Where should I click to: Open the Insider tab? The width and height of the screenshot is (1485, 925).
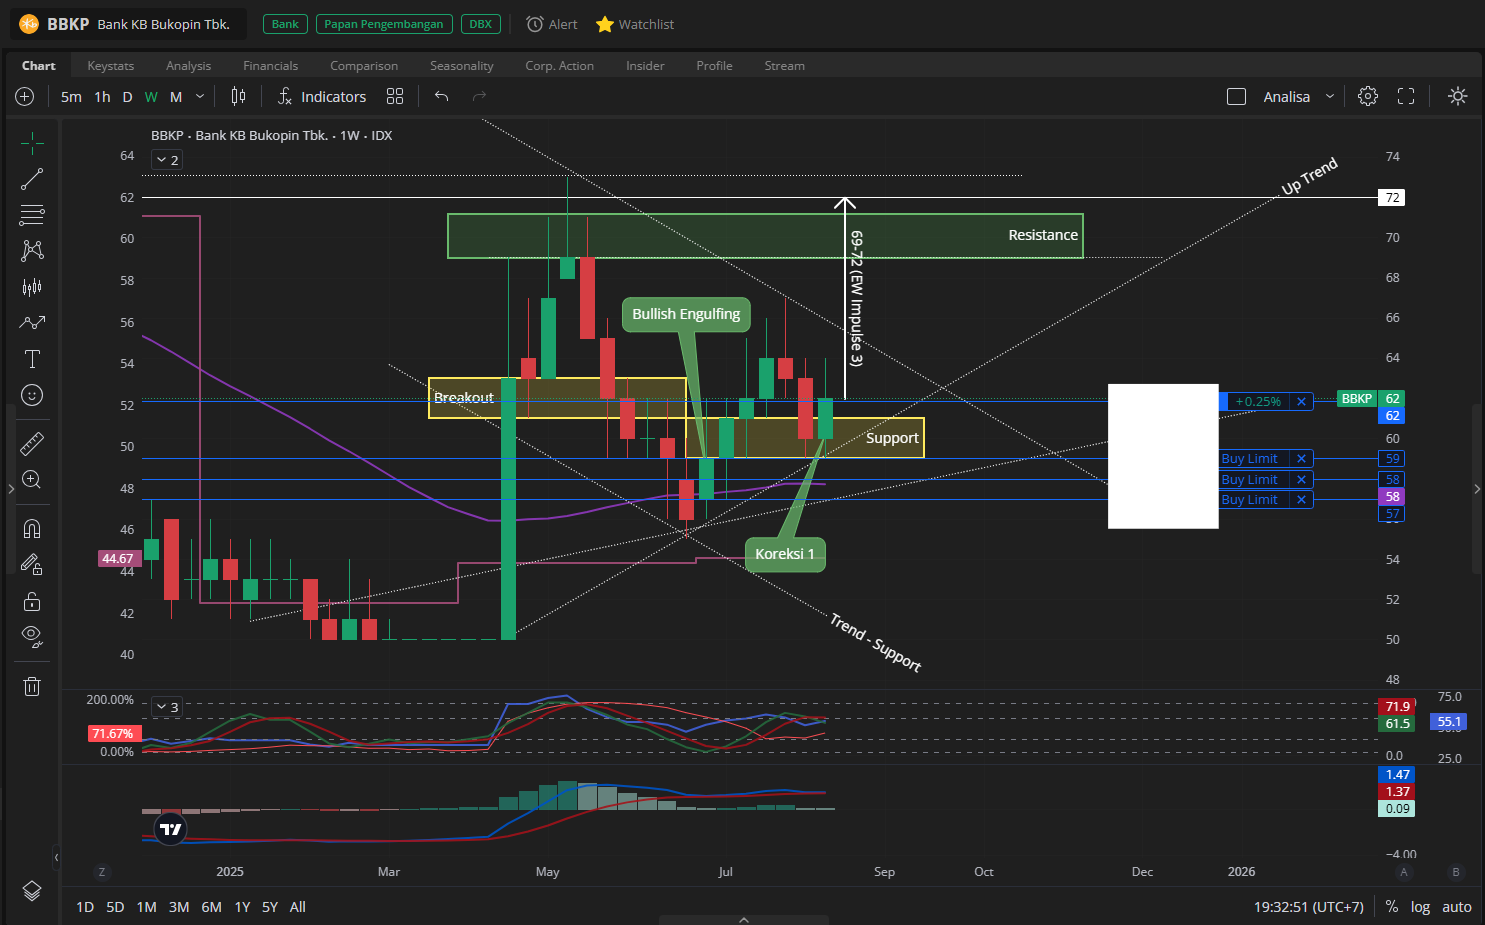point(645,65)
